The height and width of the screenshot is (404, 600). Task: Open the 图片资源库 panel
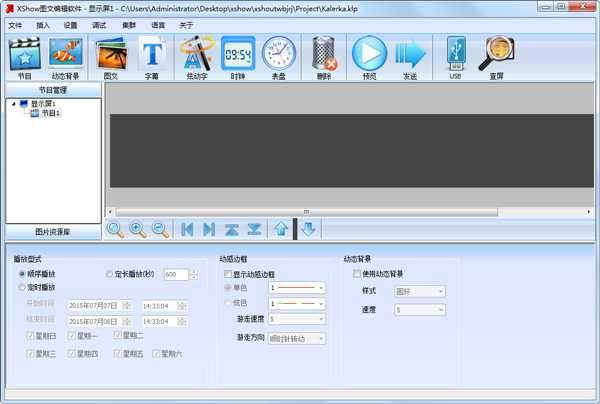click(53, 231)
